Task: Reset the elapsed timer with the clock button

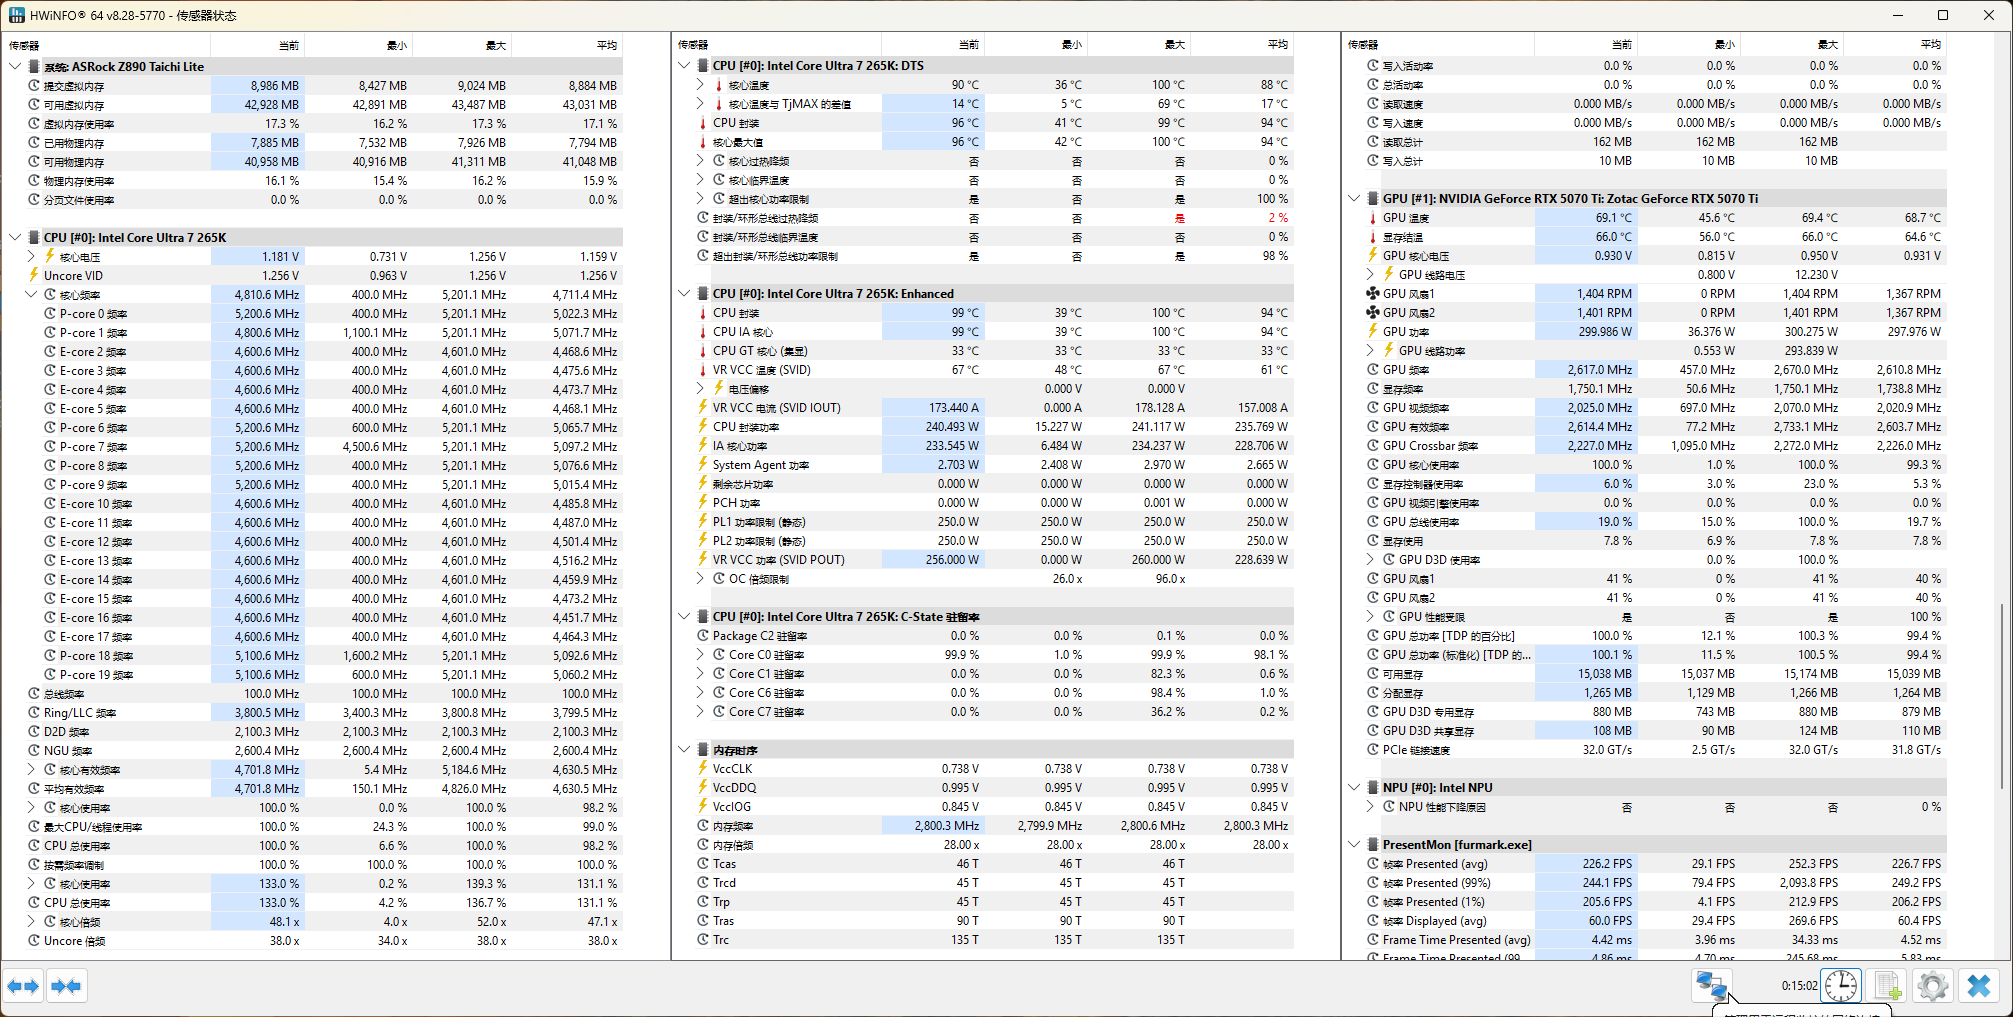Action: pyautogui.click(x=1841, y=986)
